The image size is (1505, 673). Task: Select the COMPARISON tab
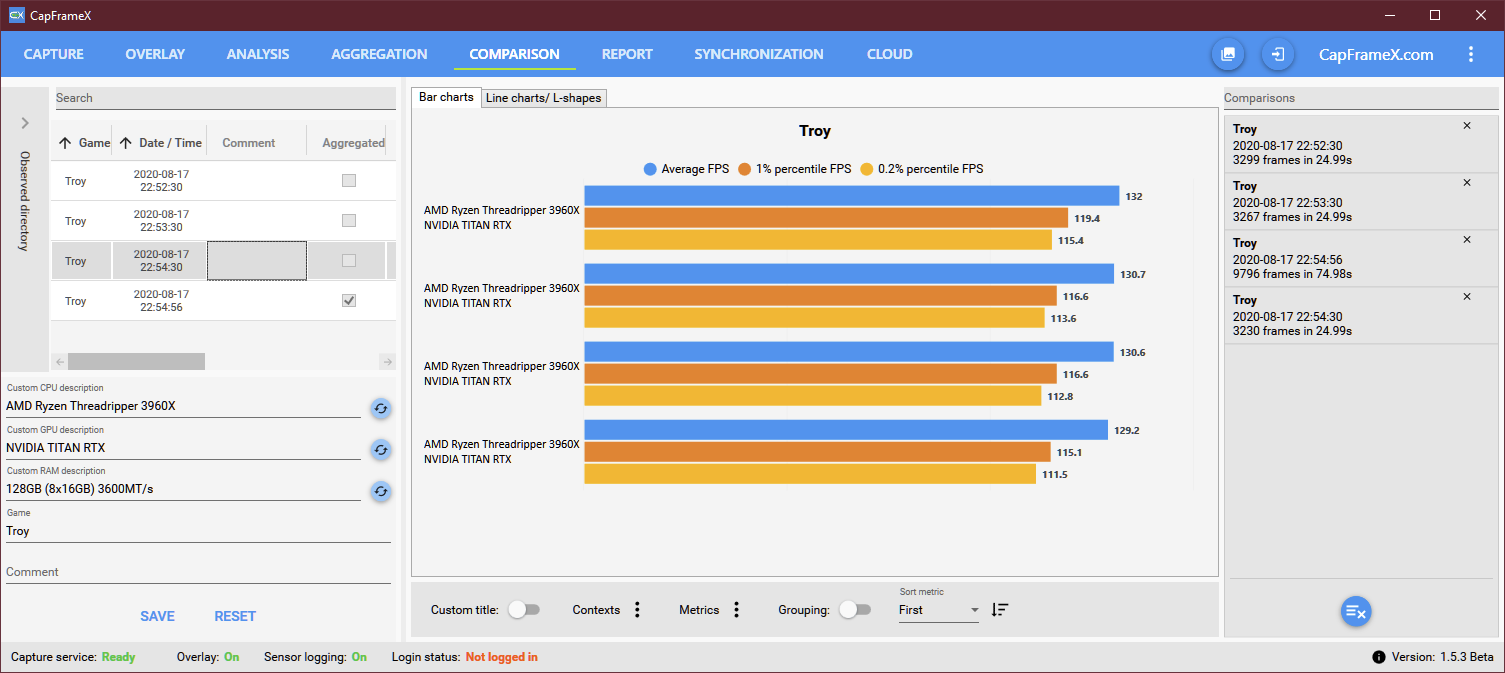[x=515, y=54]
